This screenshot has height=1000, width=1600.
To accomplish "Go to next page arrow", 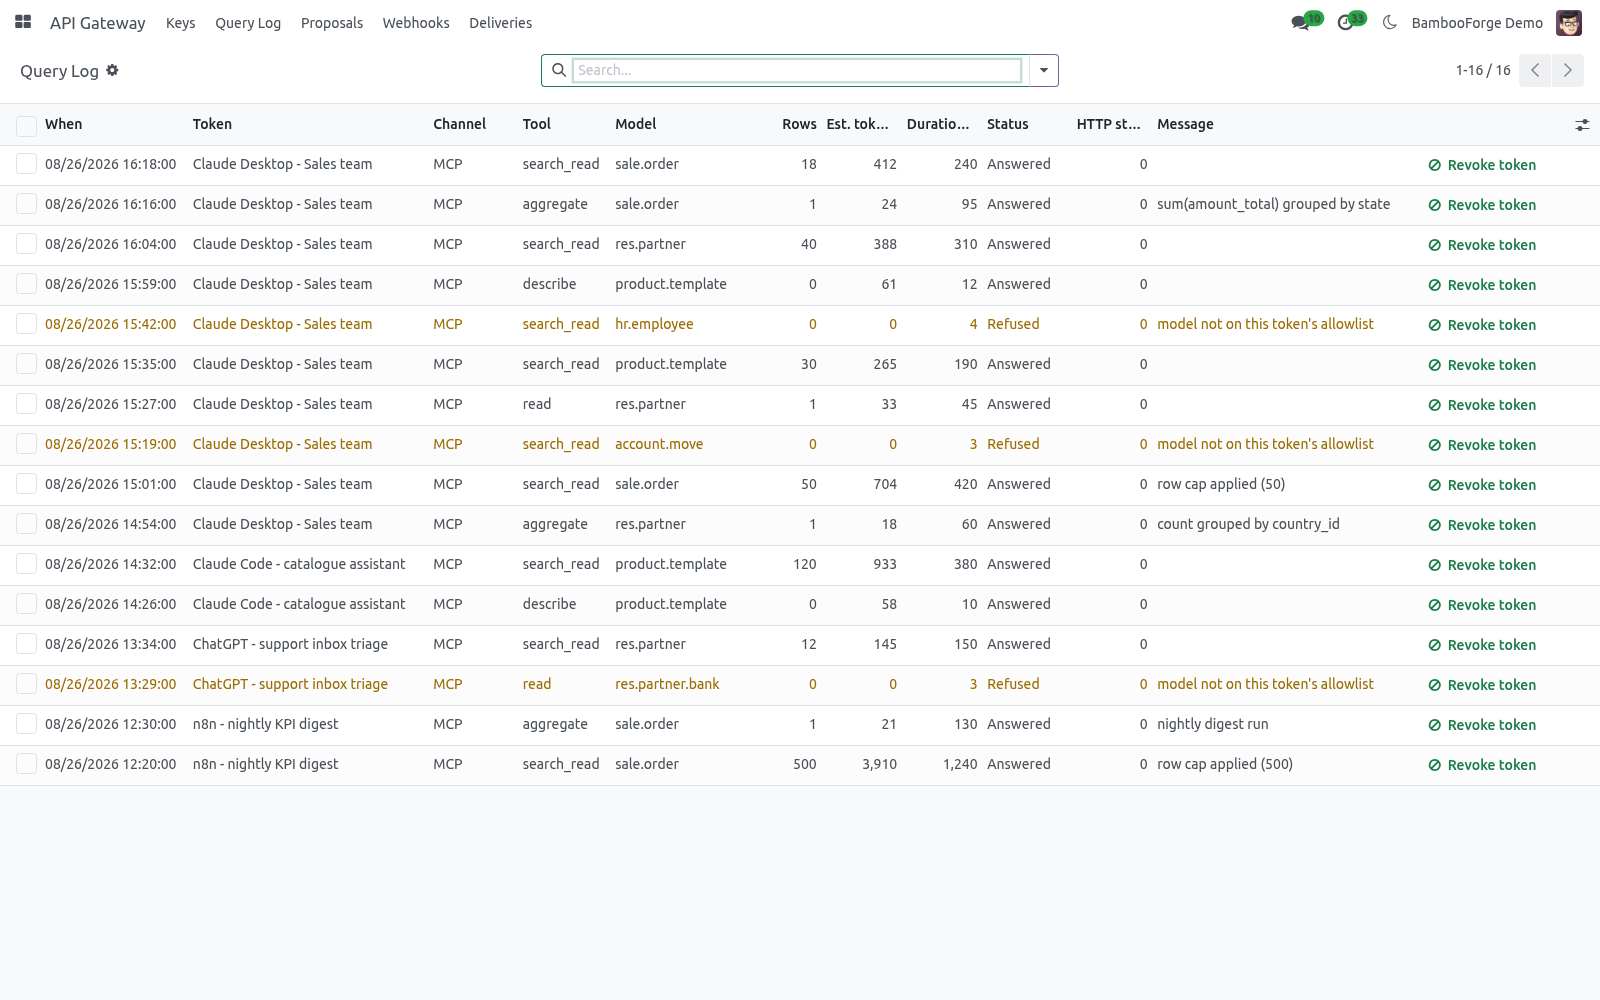I will (1568, 70).
